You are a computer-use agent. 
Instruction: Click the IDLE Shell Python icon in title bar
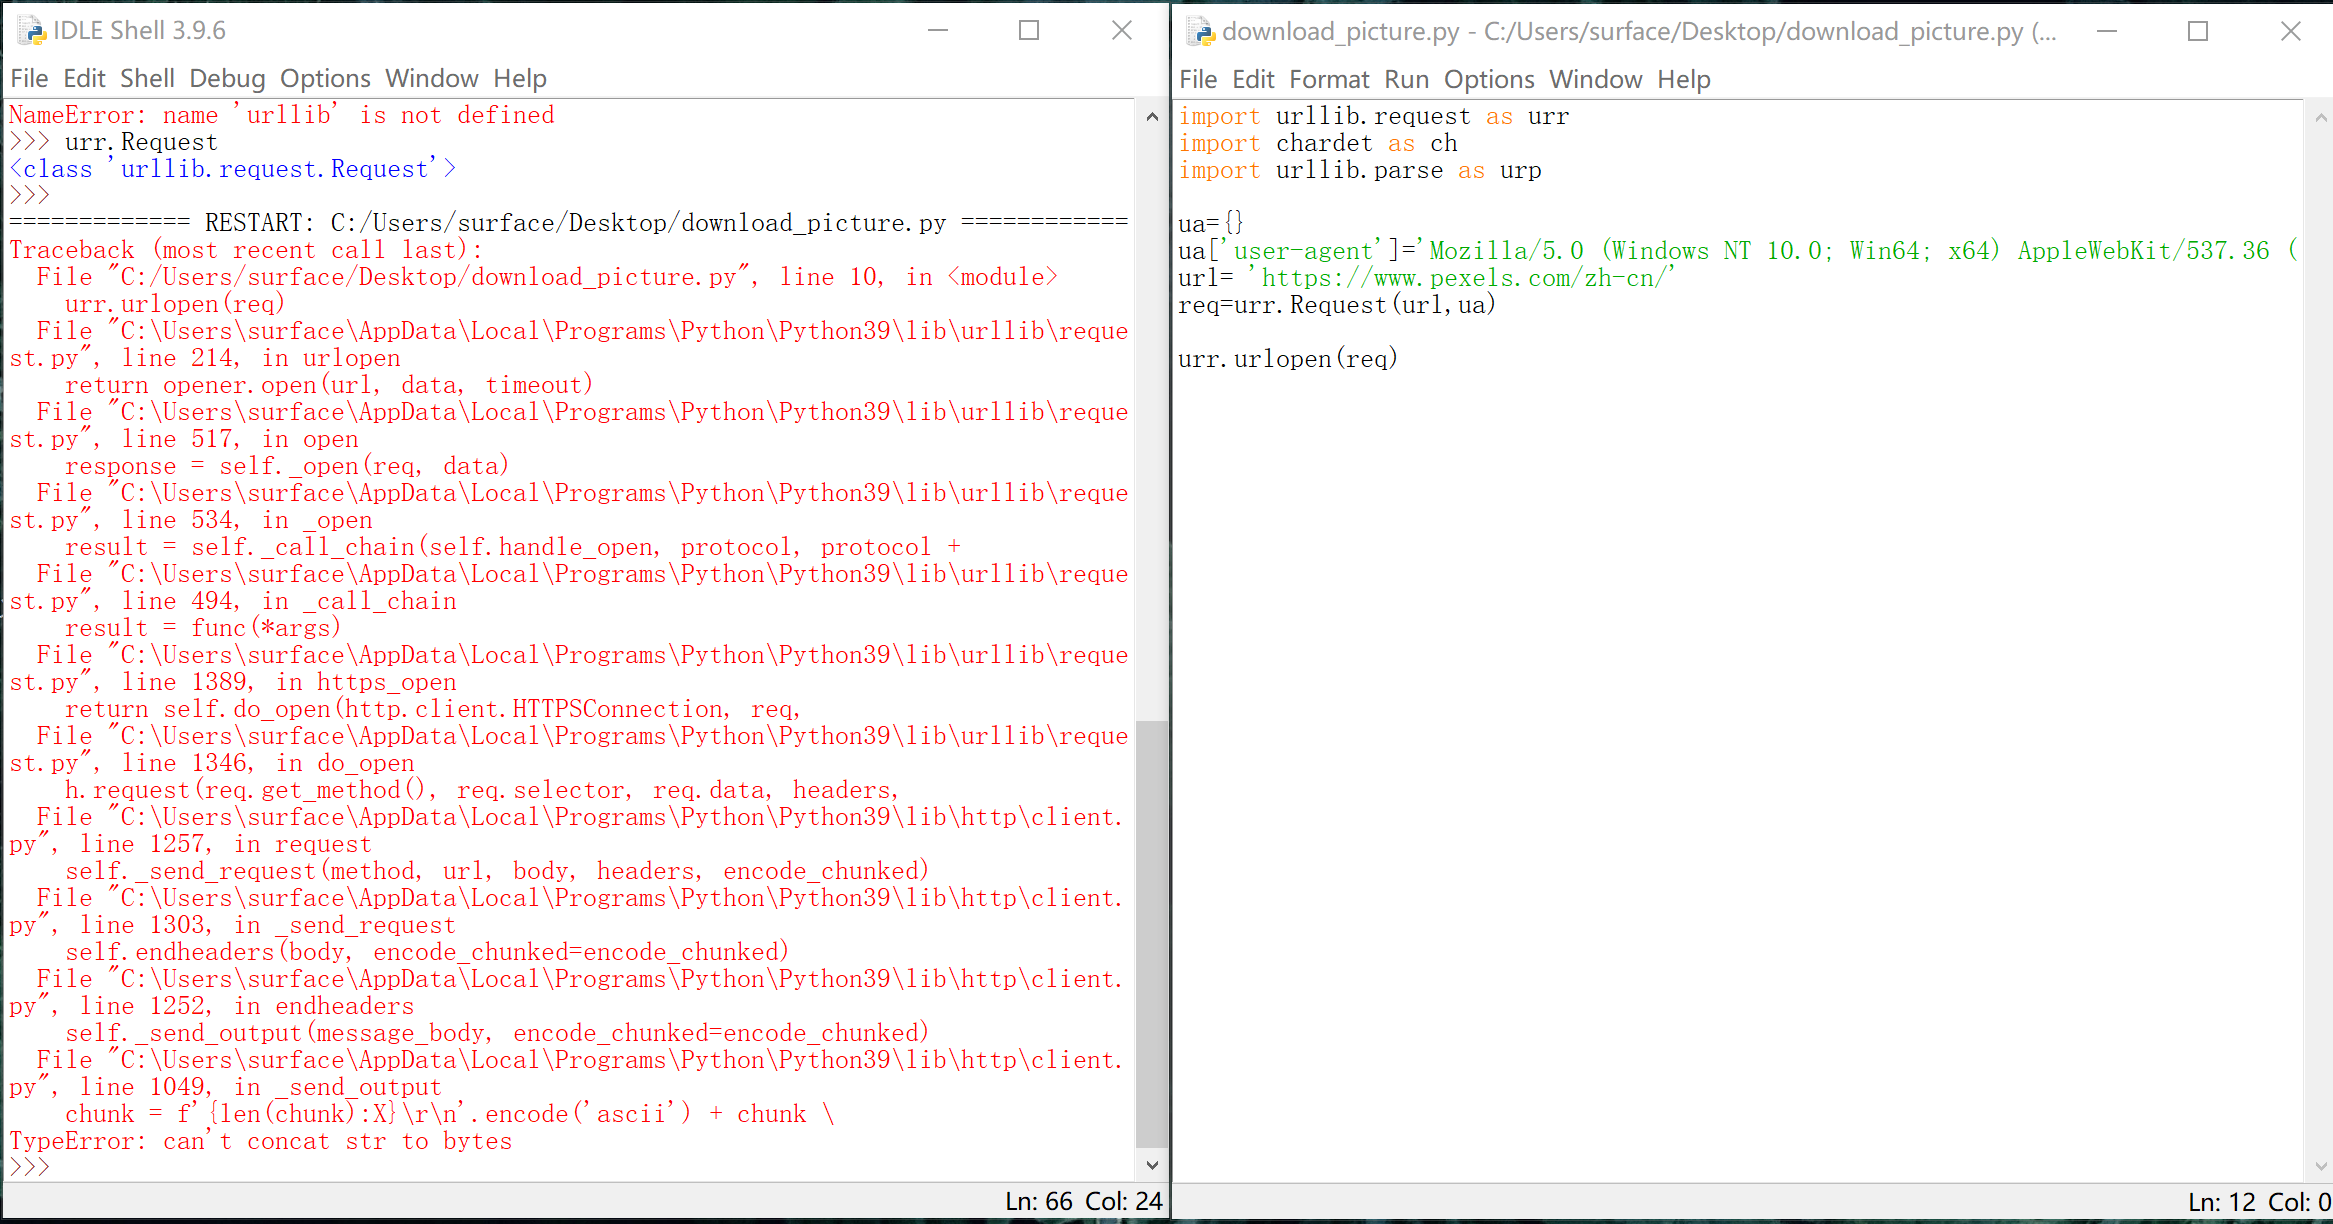pyautogui.click(x=32, y=31)
